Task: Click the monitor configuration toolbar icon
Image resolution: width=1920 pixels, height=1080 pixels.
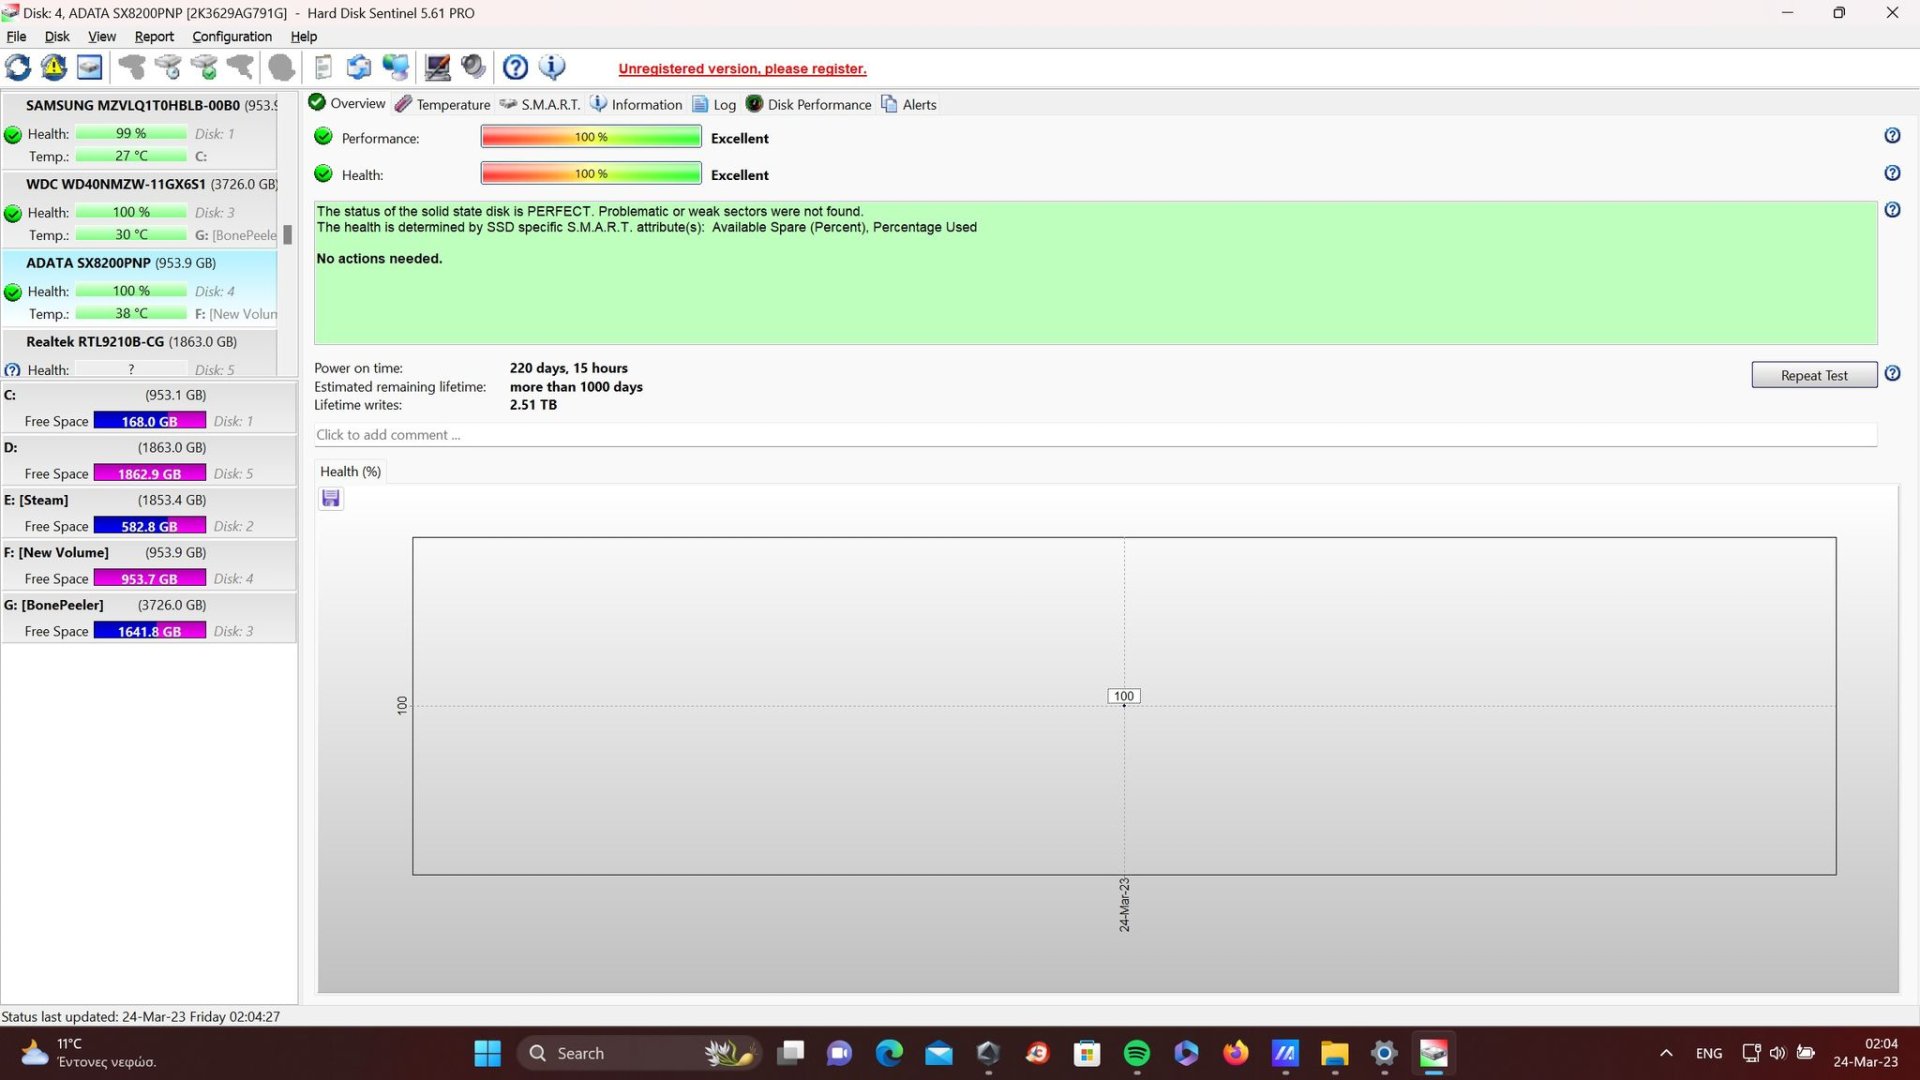Action: tap(437, 68)
